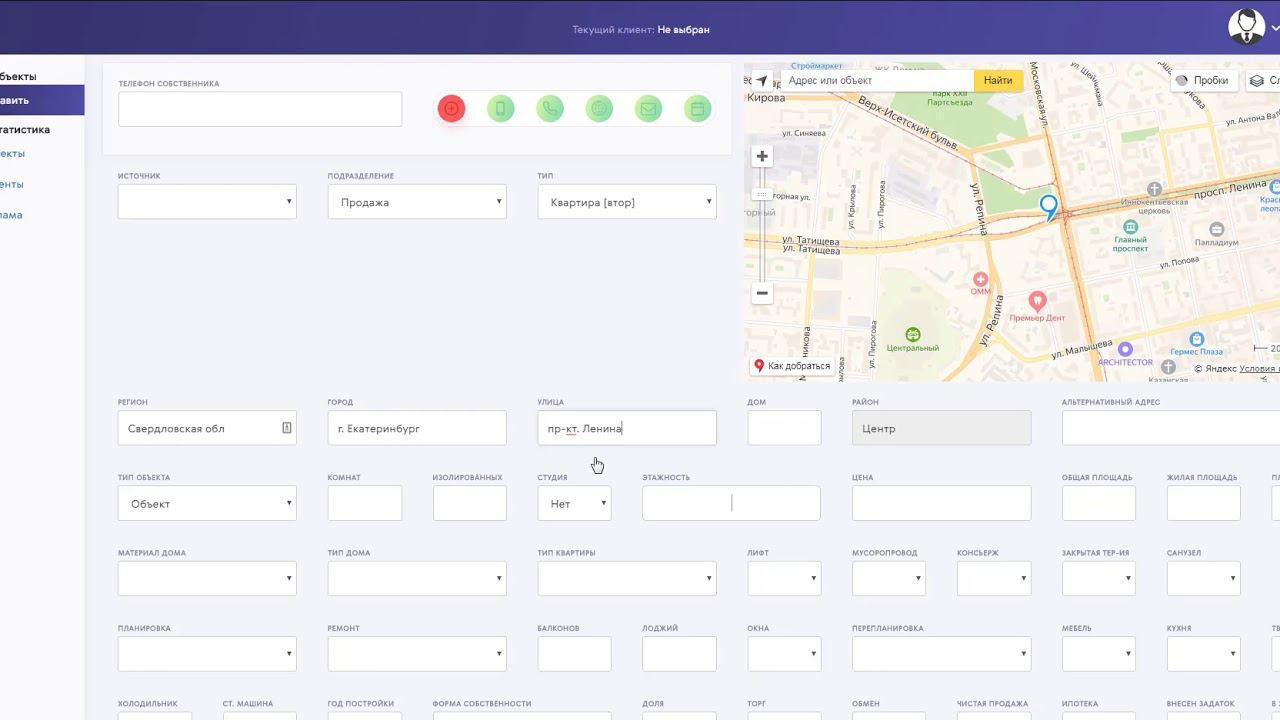
Task: Click the region field list icon
Action: click(x=286, y=428)
